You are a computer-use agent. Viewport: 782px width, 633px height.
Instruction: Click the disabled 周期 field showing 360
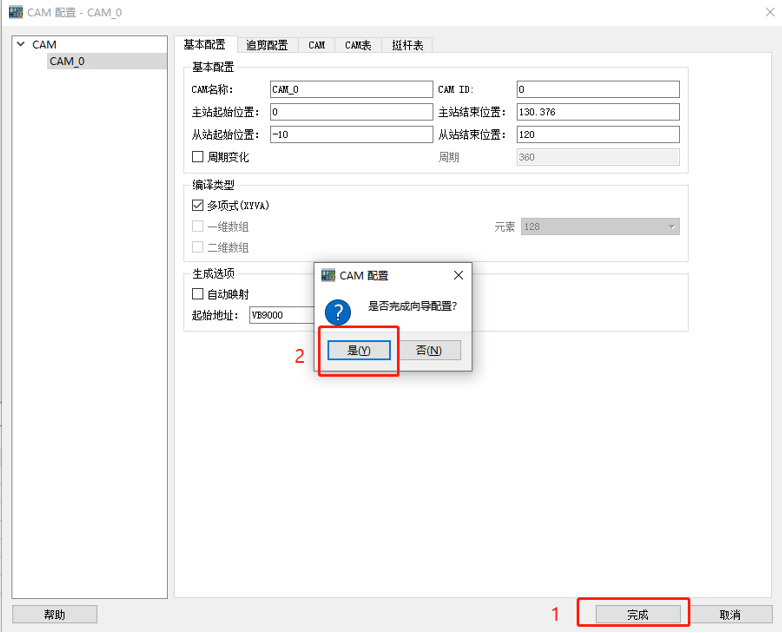(x=598, y=157)
